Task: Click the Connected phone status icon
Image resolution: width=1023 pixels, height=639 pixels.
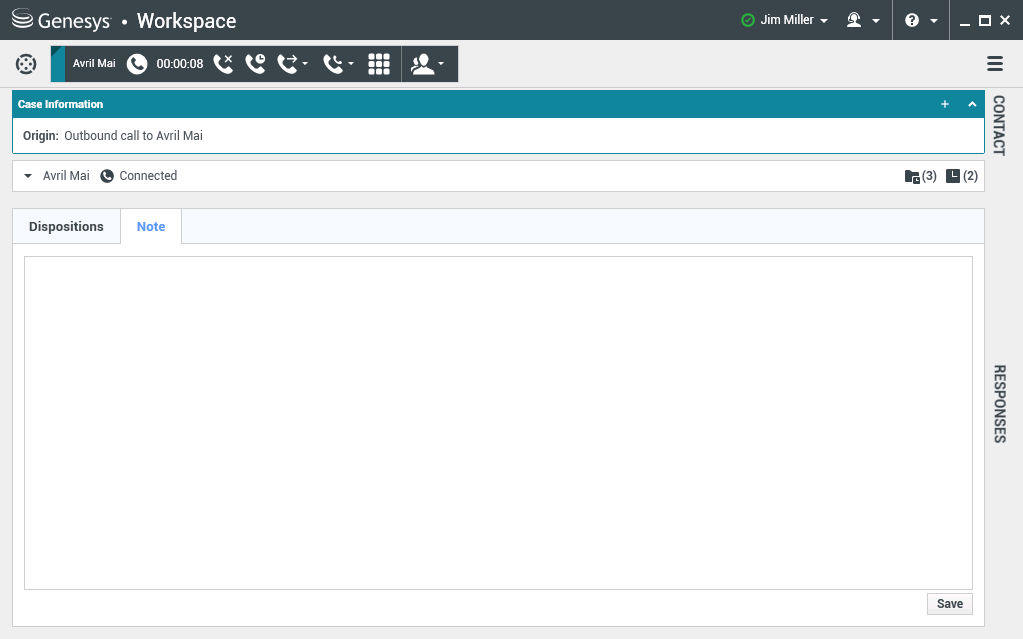Action: click(107, 176)
